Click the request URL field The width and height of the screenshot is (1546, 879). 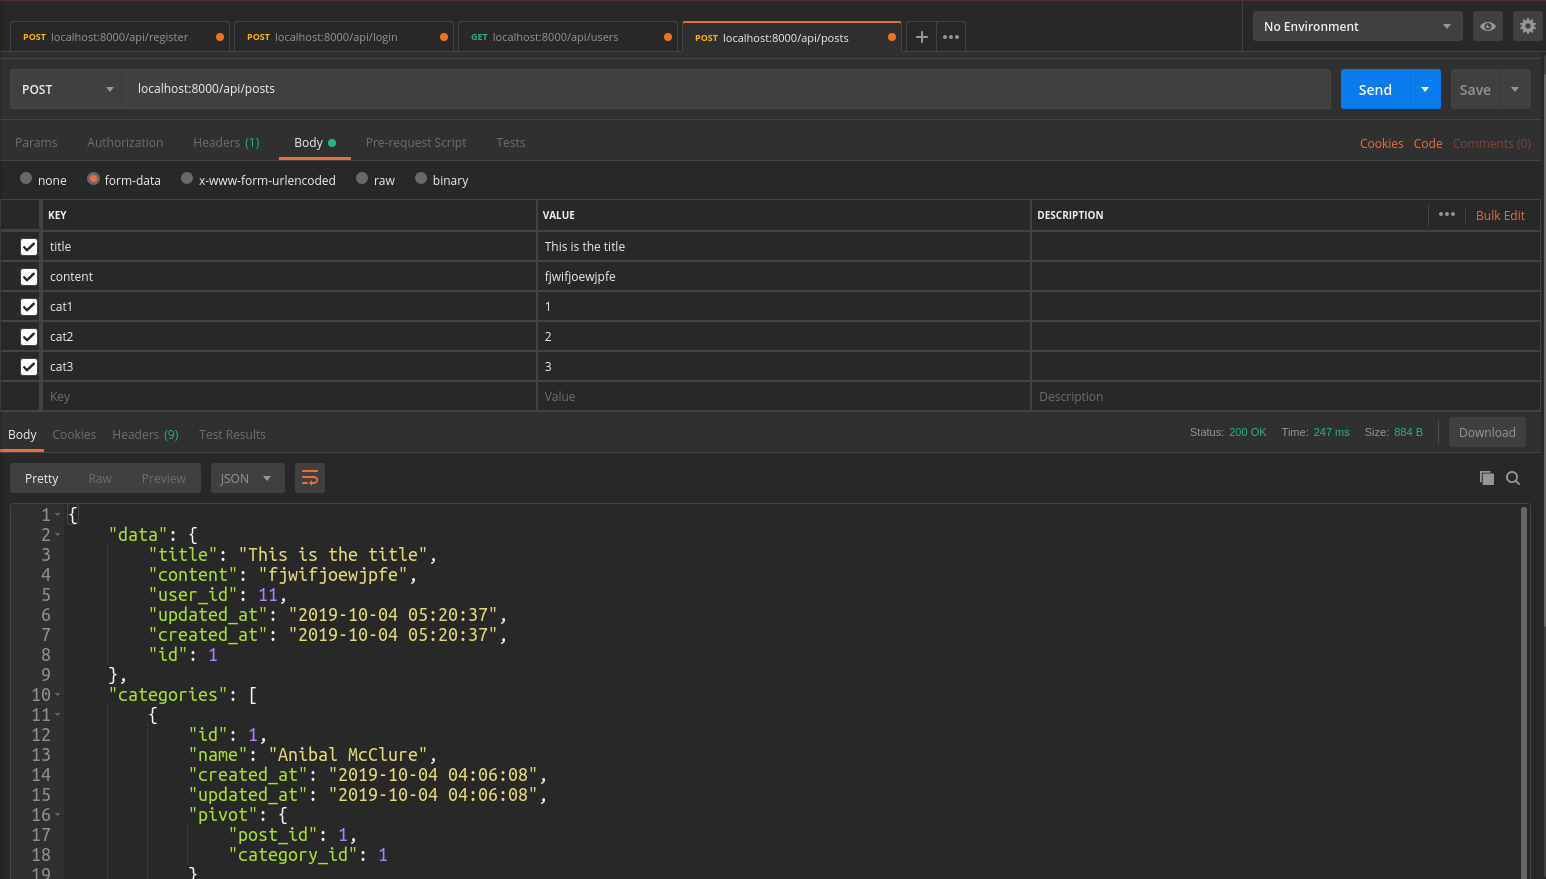727,89
